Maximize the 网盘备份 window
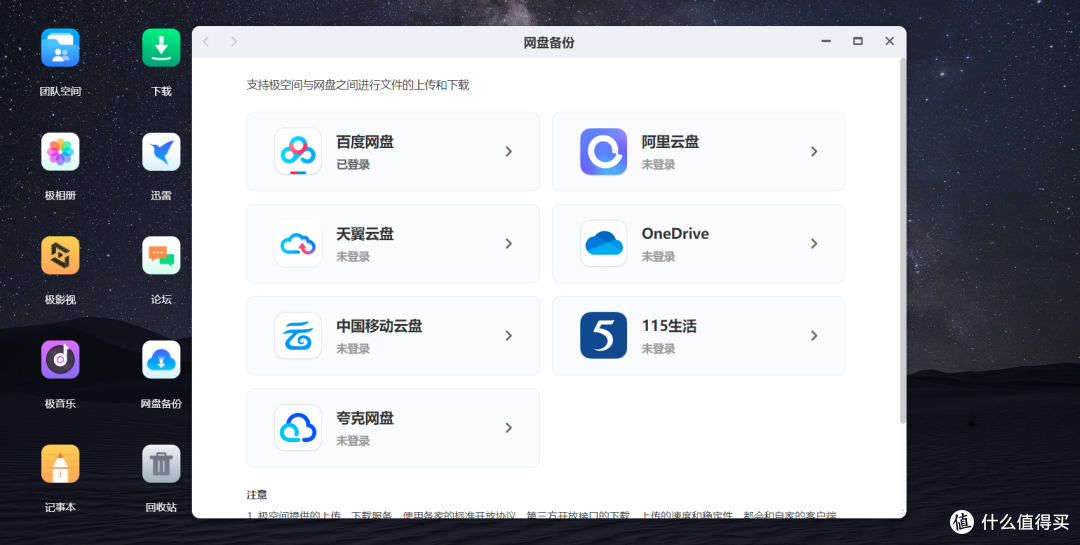The width and height of the screenshot is (1080, 545). tap(858, 41)
